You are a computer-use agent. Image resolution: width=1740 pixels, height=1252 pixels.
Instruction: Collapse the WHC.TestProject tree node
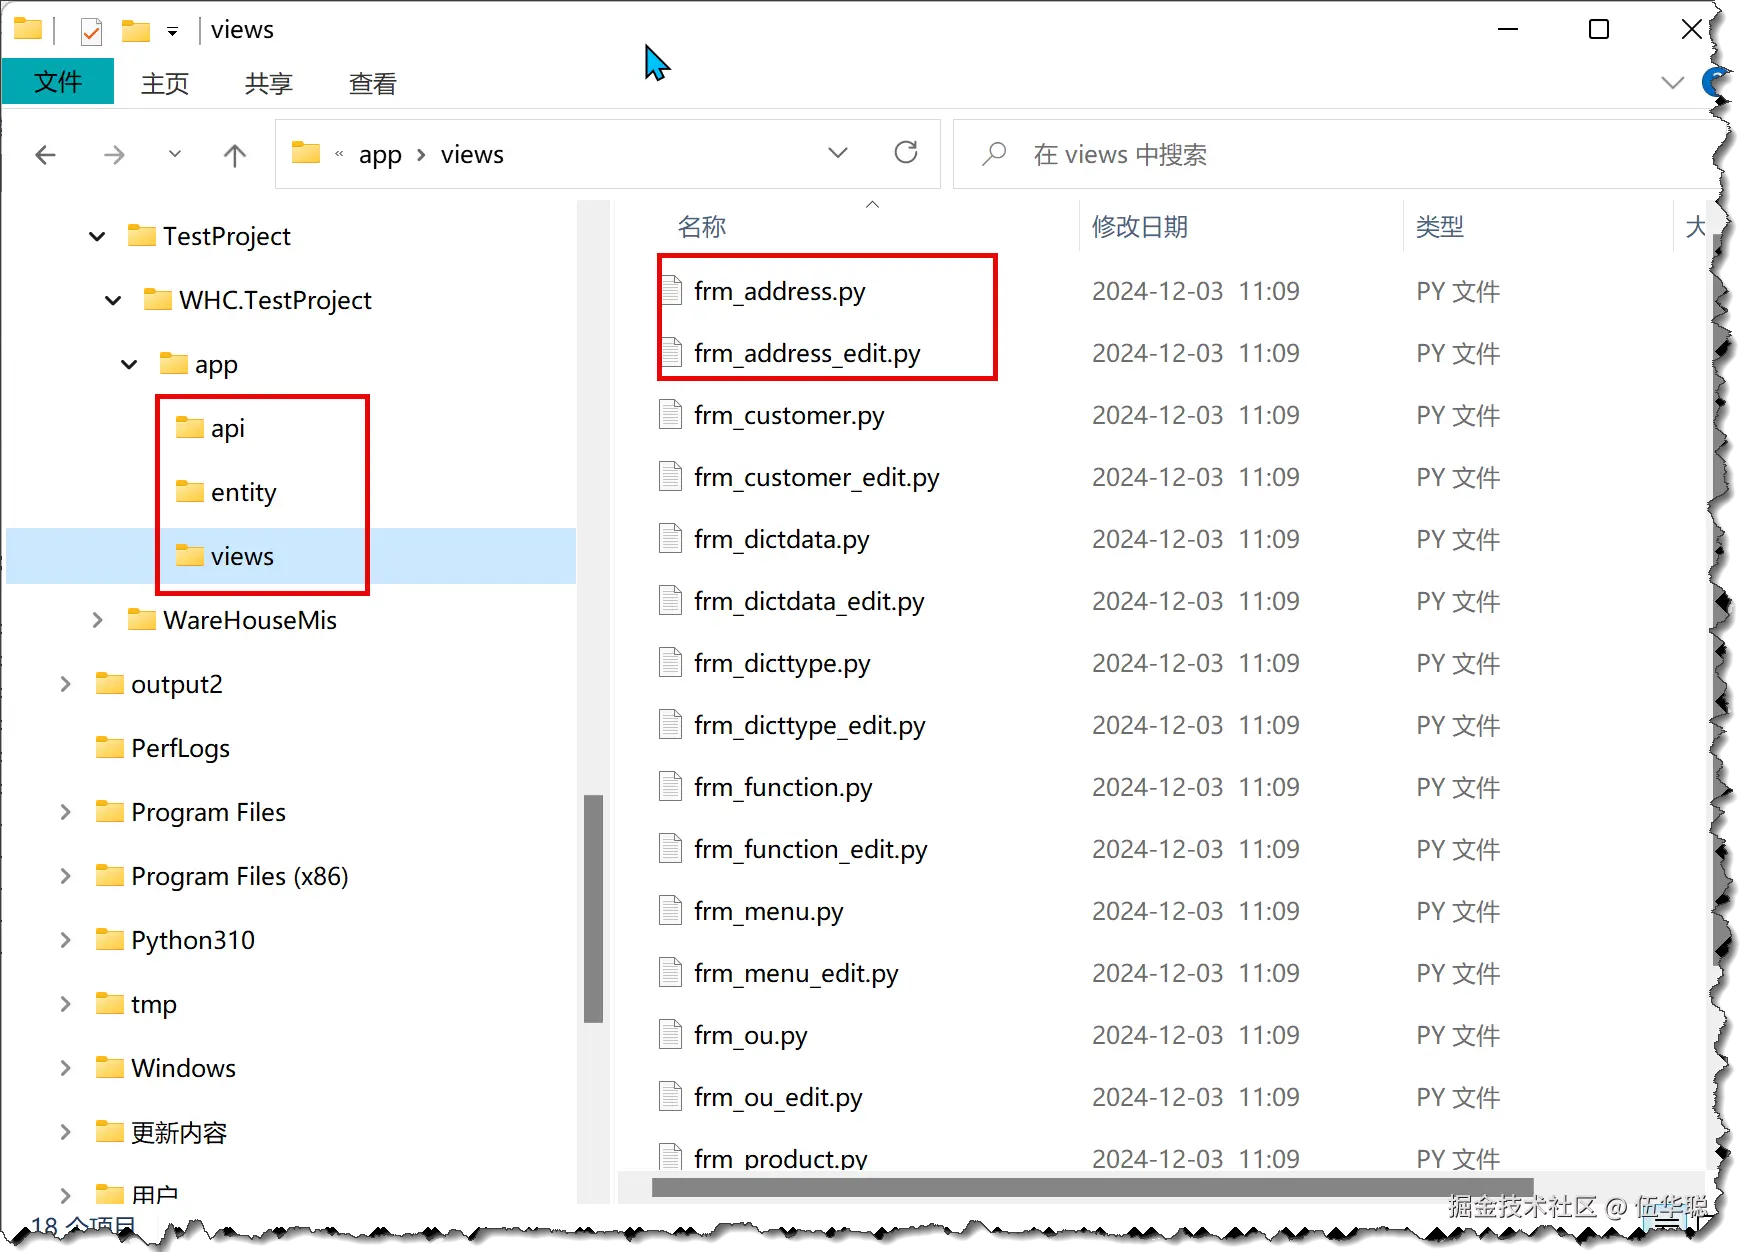[x=113, y=301]
